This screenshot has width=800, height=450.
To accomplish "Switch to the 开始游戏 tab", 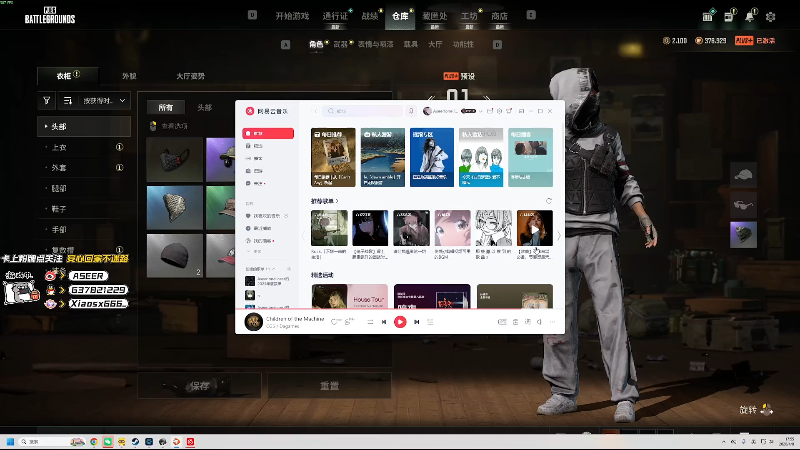I will tap(292, 16).
